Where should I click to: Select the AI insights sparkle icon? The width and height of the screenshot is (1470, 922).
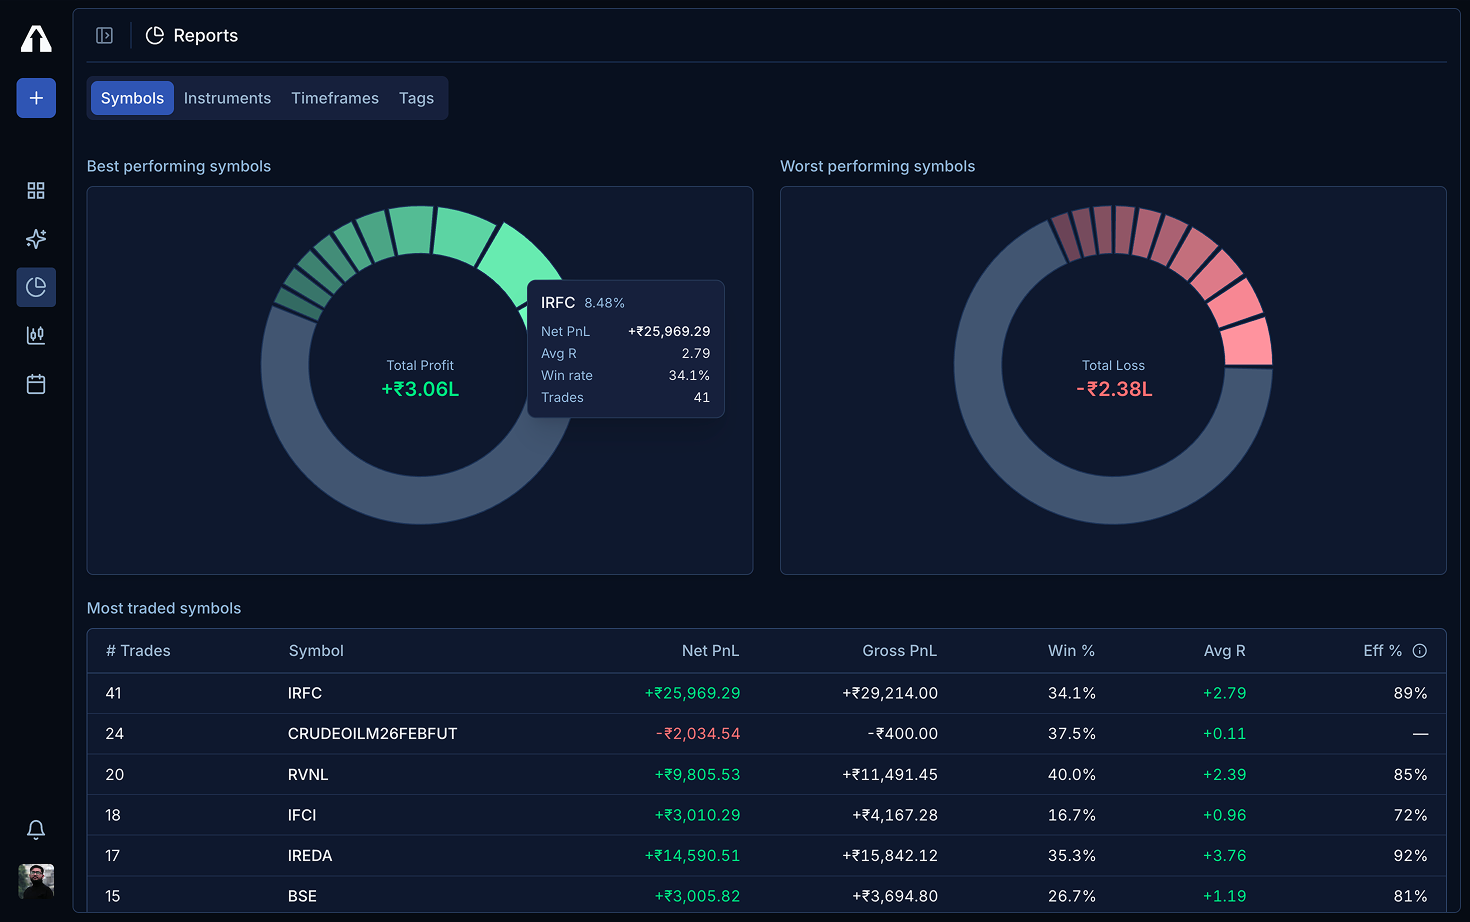tap(36, 239)
